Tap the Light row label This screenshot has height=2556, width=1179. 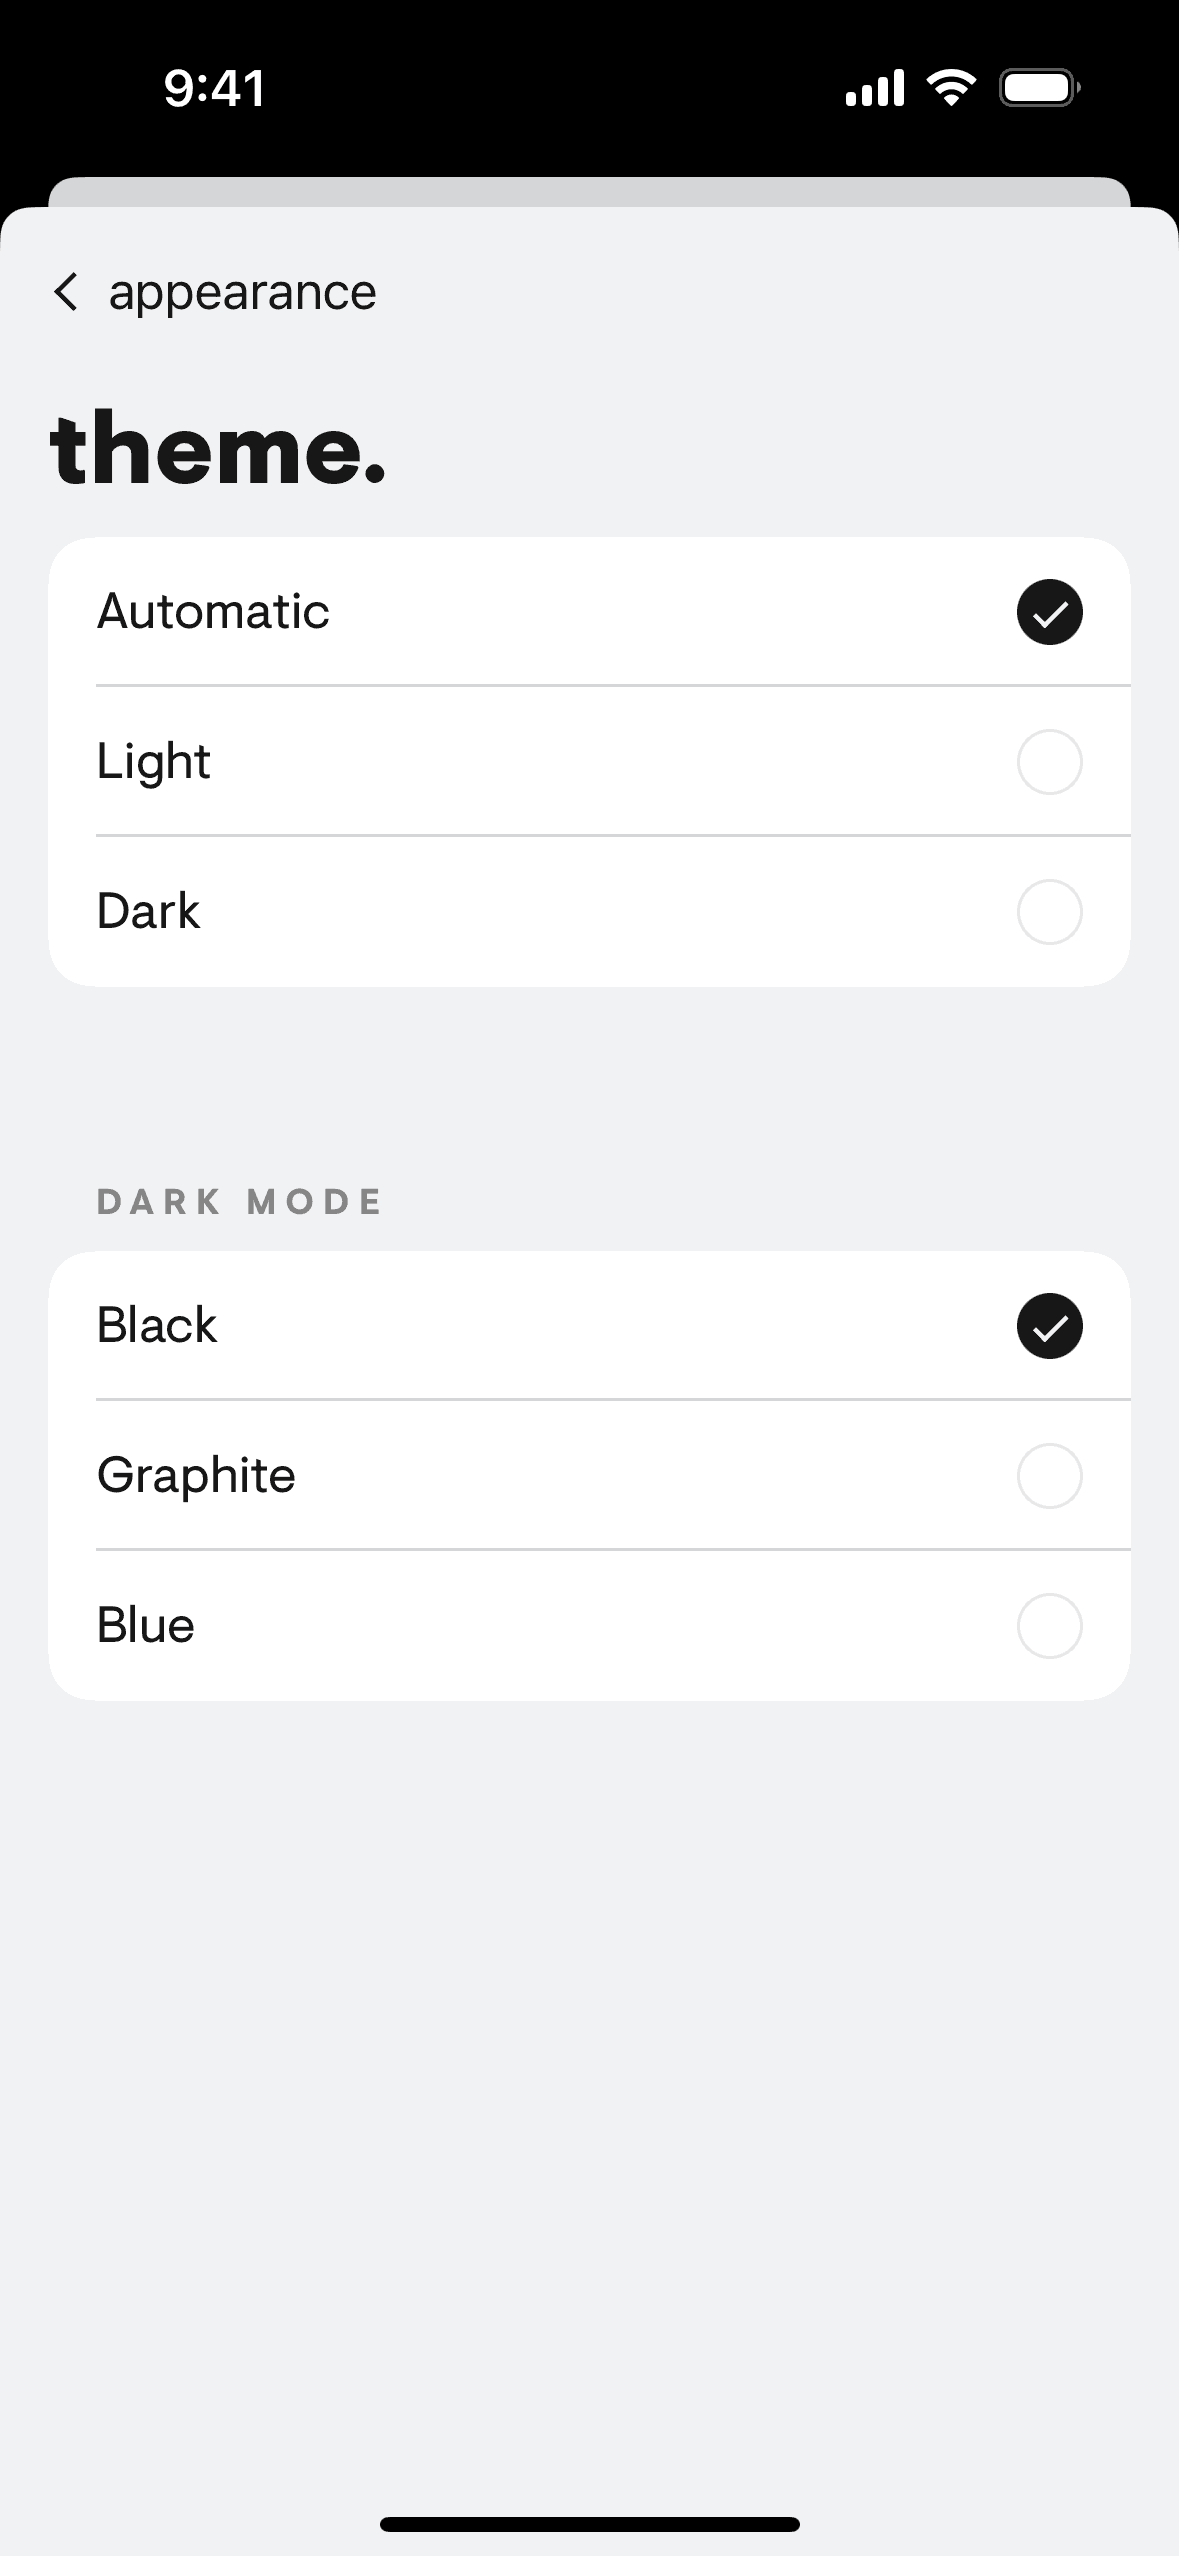pos(153,762)
